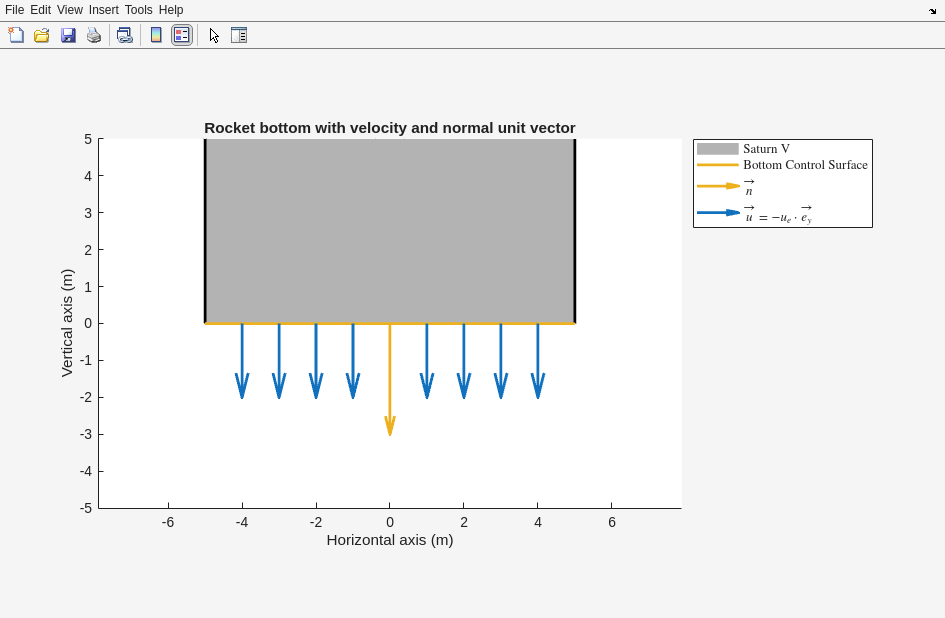Insert a colorbar from the toolbar

click(x=156, y=35)
